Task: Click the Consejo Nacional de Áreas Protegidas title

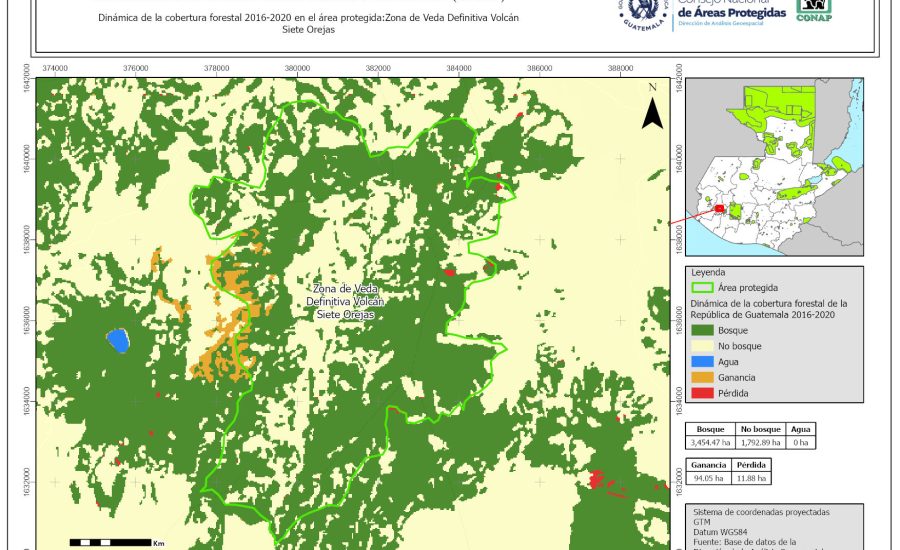Action: [732, 8]
